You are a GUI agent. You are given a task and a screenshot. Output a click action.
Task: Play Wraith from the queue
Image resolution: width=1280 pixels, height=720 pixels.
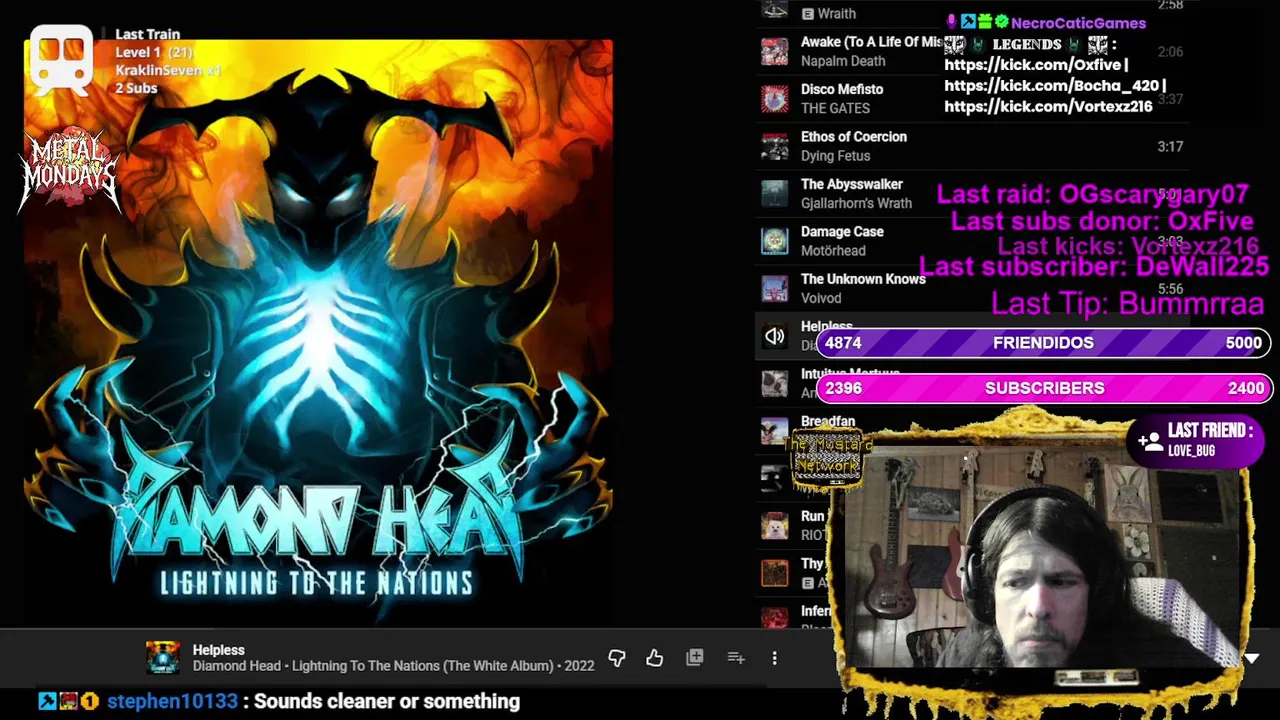836,14
